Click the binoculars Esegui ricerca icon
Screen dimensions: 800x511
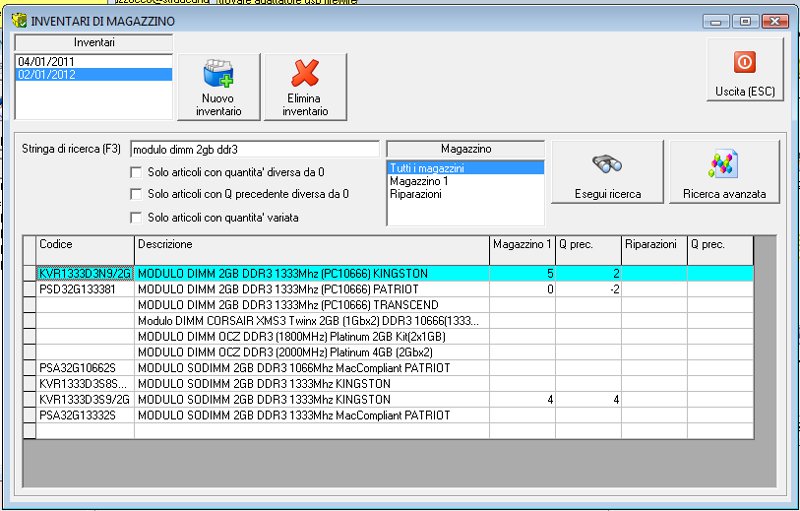tap(607, 164)
